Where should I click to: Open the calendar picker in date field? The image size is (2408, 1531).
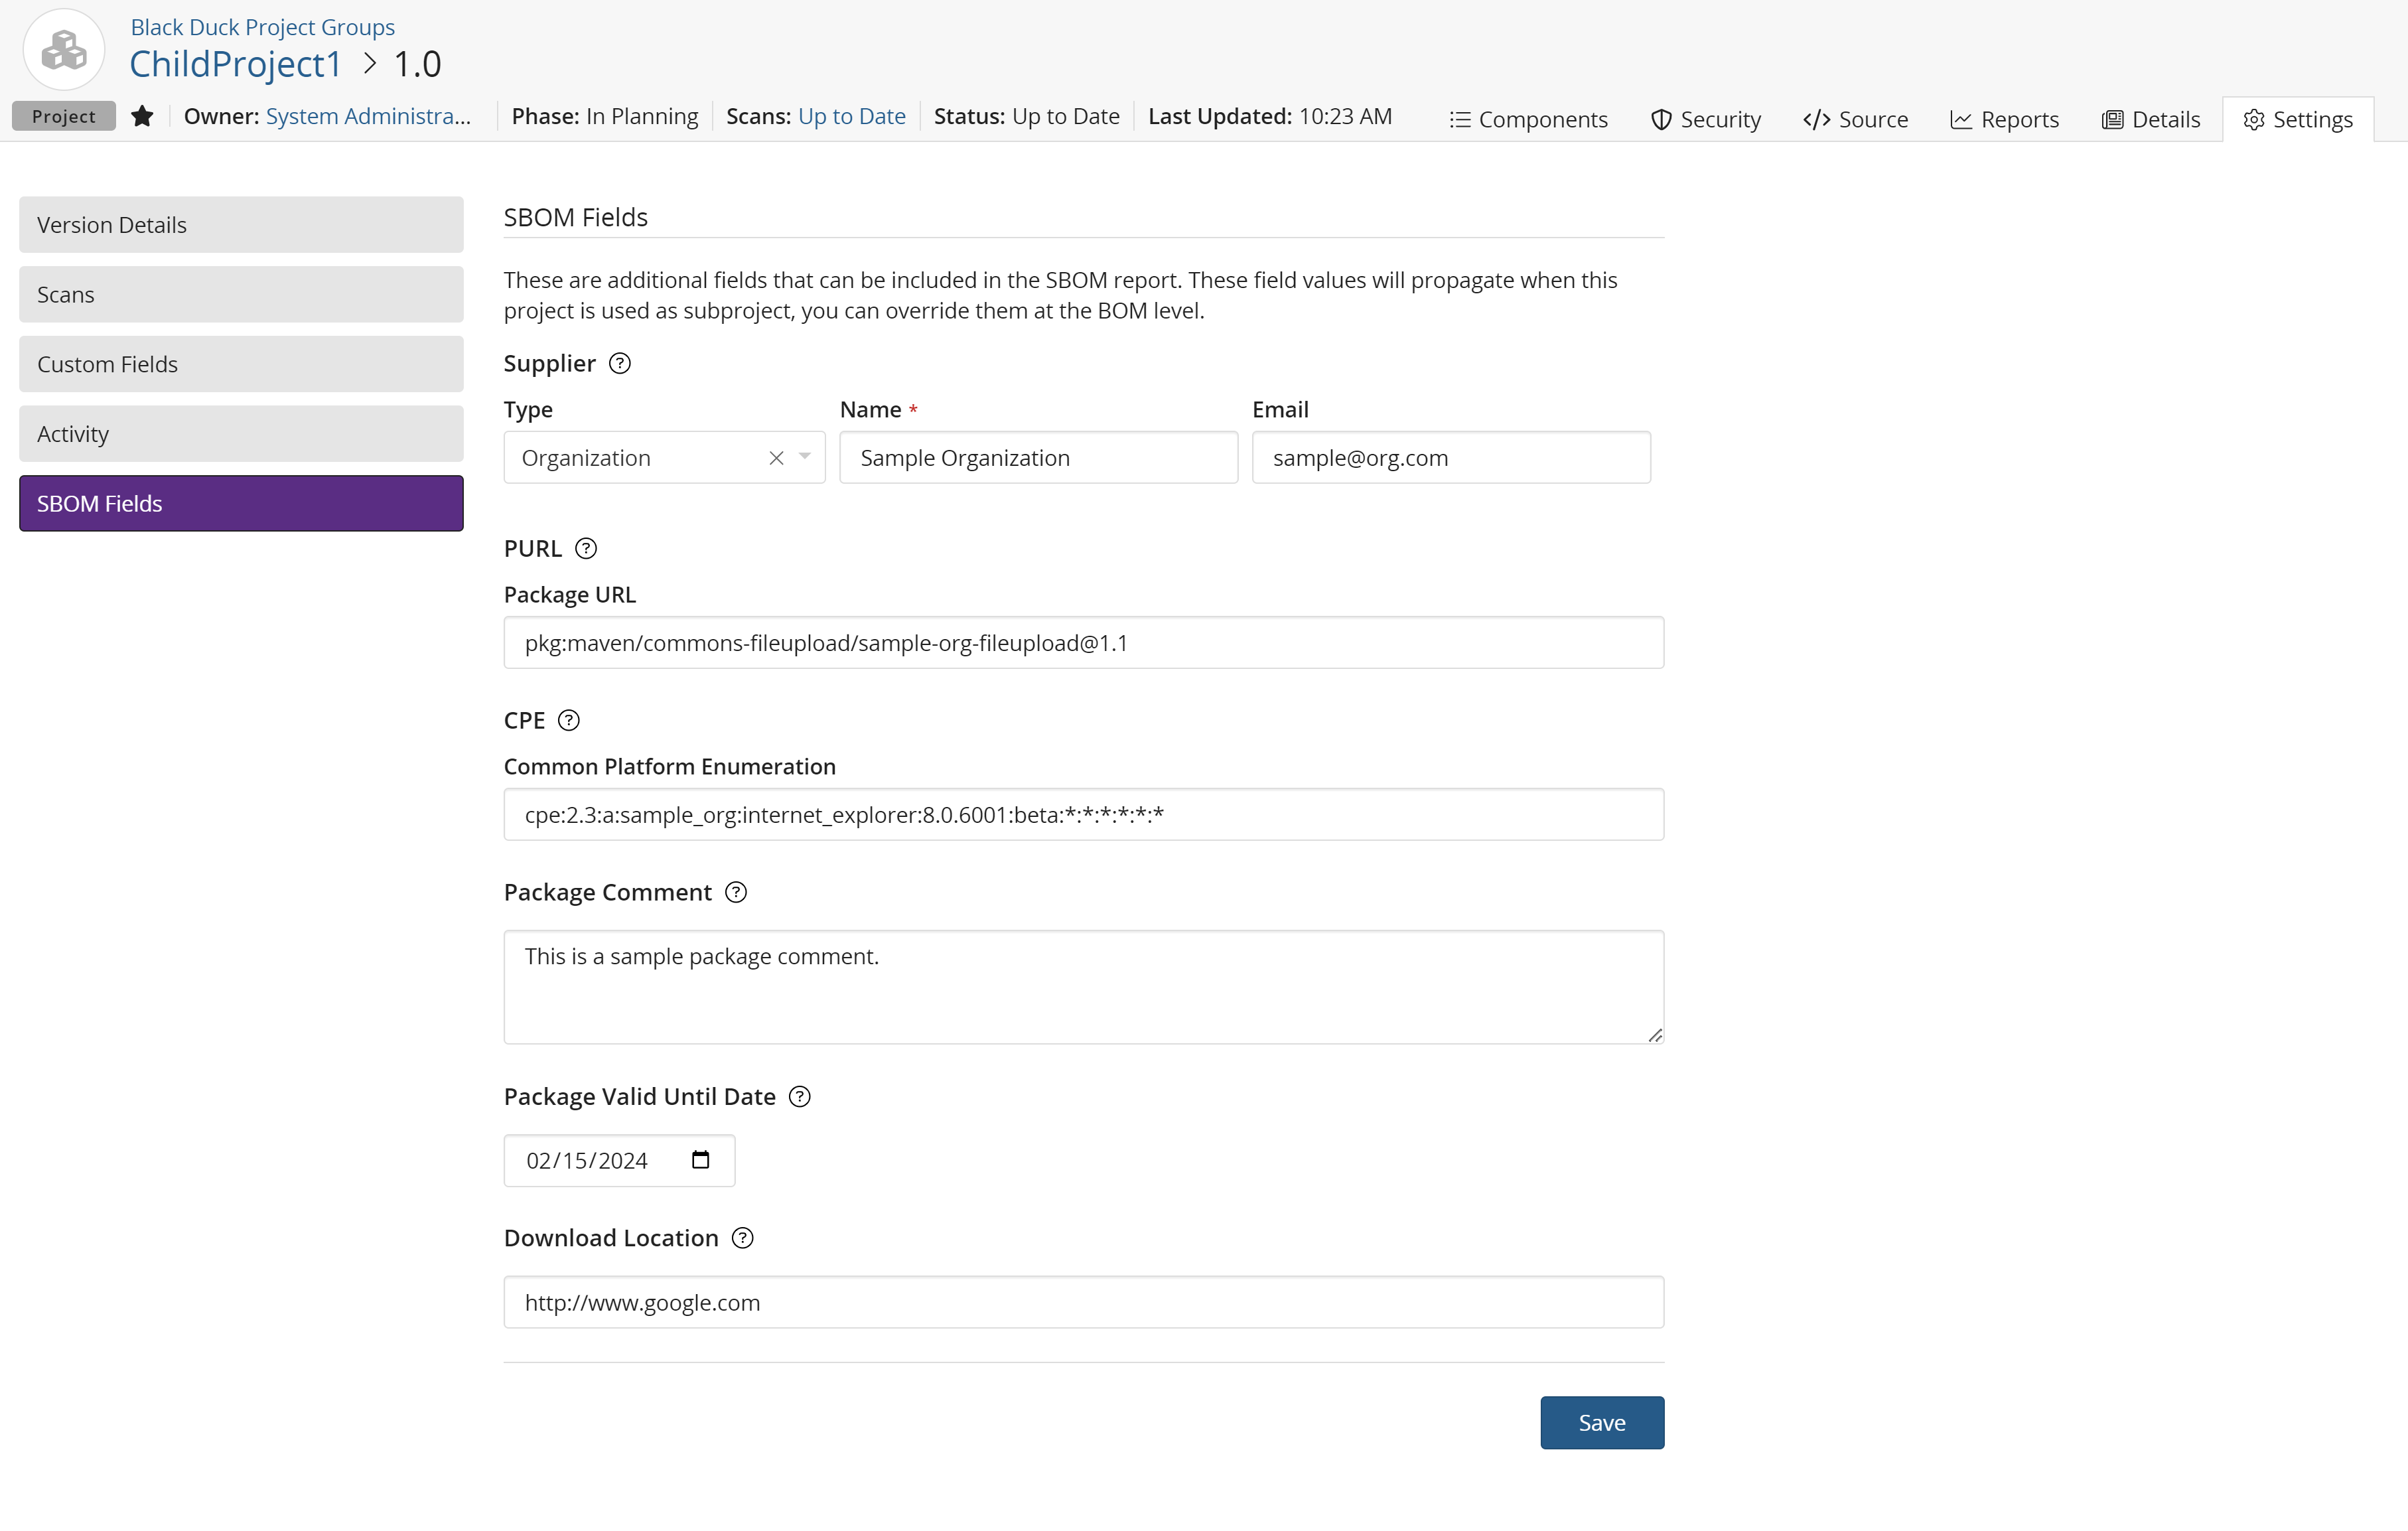click(700, 1160)
